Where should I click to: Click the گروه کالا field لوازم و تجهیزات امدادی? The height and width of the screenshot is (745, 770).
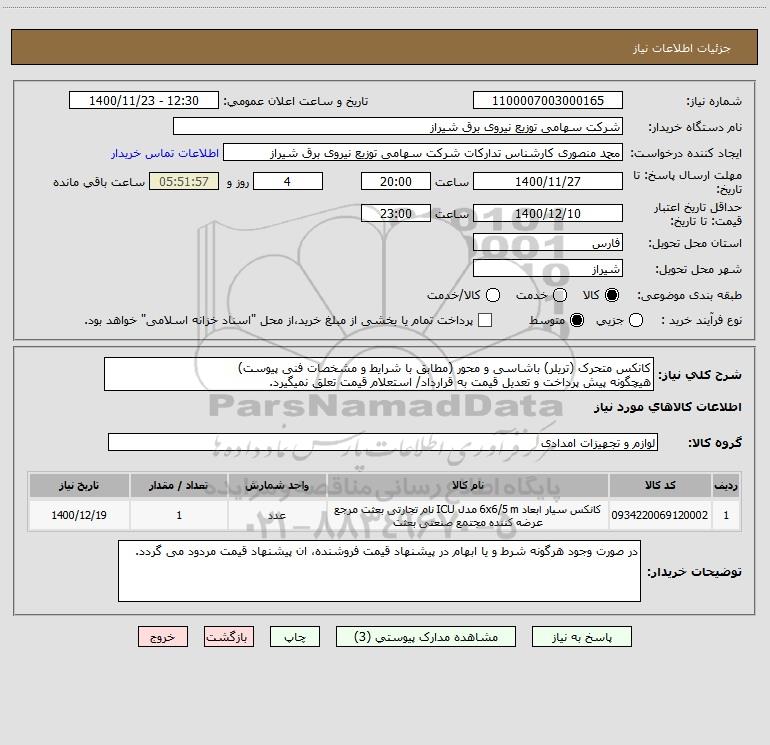pos(383,442)
